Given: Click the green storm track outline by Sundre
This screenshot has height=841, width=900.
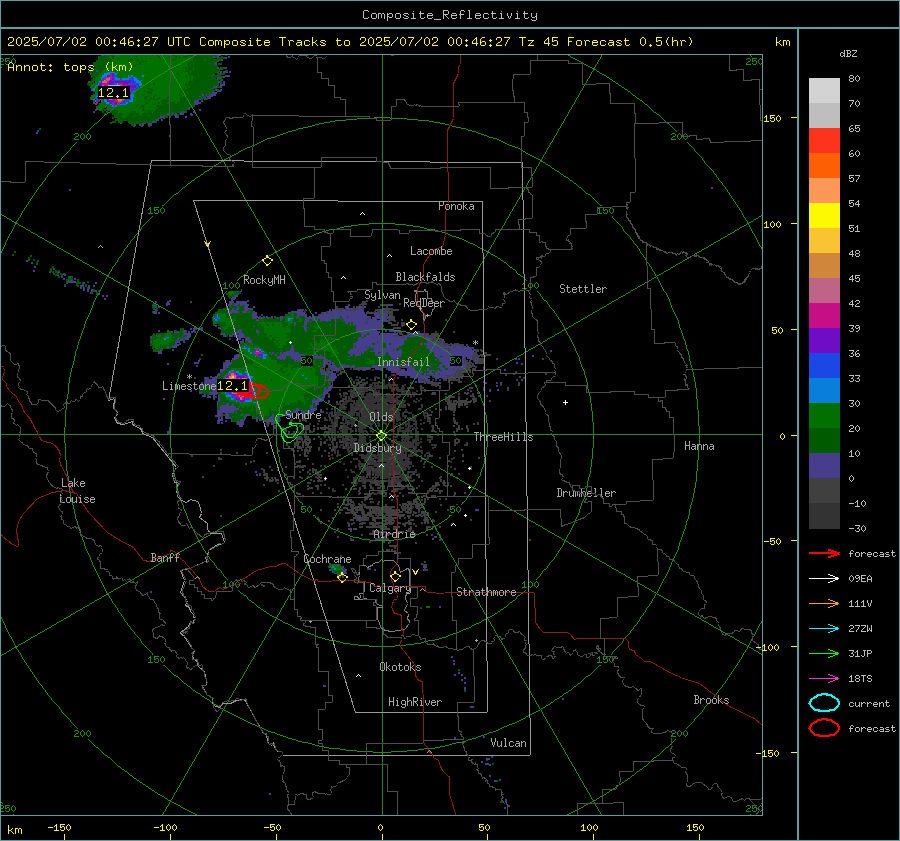Looking at the screenshot, I should pos(290,428).
